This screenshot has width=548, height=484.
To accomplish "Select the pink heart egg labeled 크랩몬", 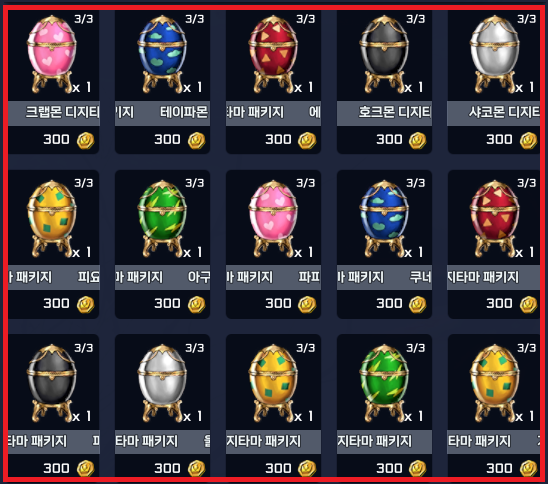I will (52, 54).
